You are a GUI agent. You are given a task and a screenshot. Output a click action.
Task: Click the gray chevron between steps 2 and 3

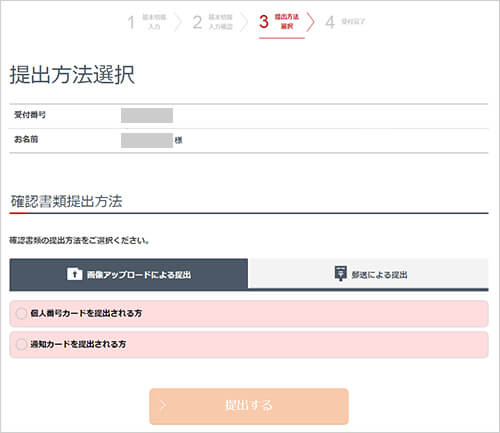(245, 22)
